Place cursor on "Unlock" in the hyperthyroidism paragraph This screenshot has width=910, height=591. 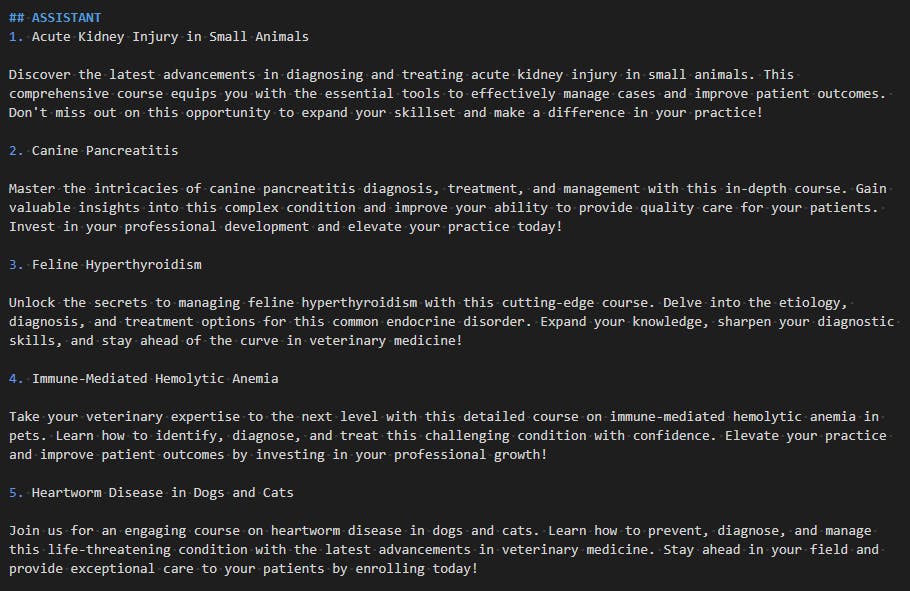click(x=32, y=303)
